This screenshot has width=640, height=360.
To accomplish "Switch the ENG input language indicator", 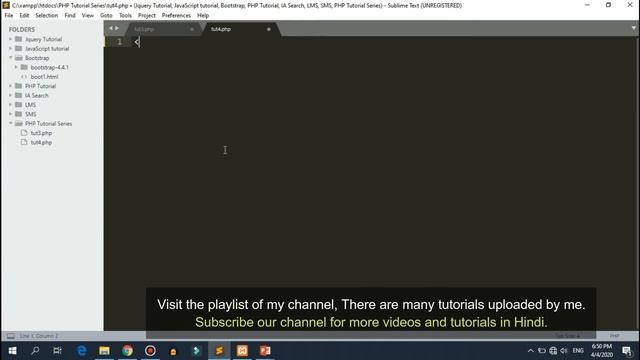I will coord(578,351).
